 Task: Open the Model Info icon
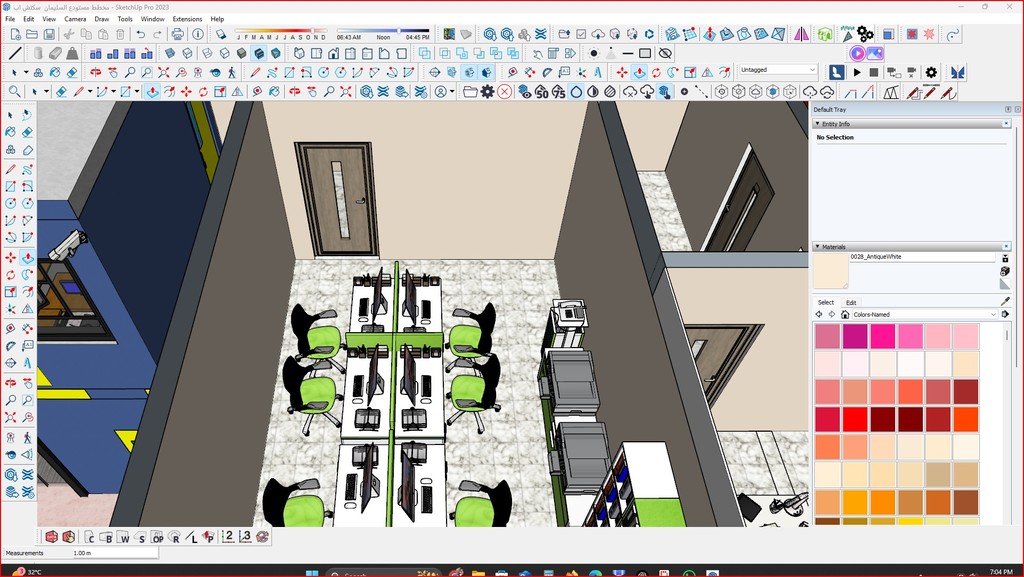[x=198, y=34]
